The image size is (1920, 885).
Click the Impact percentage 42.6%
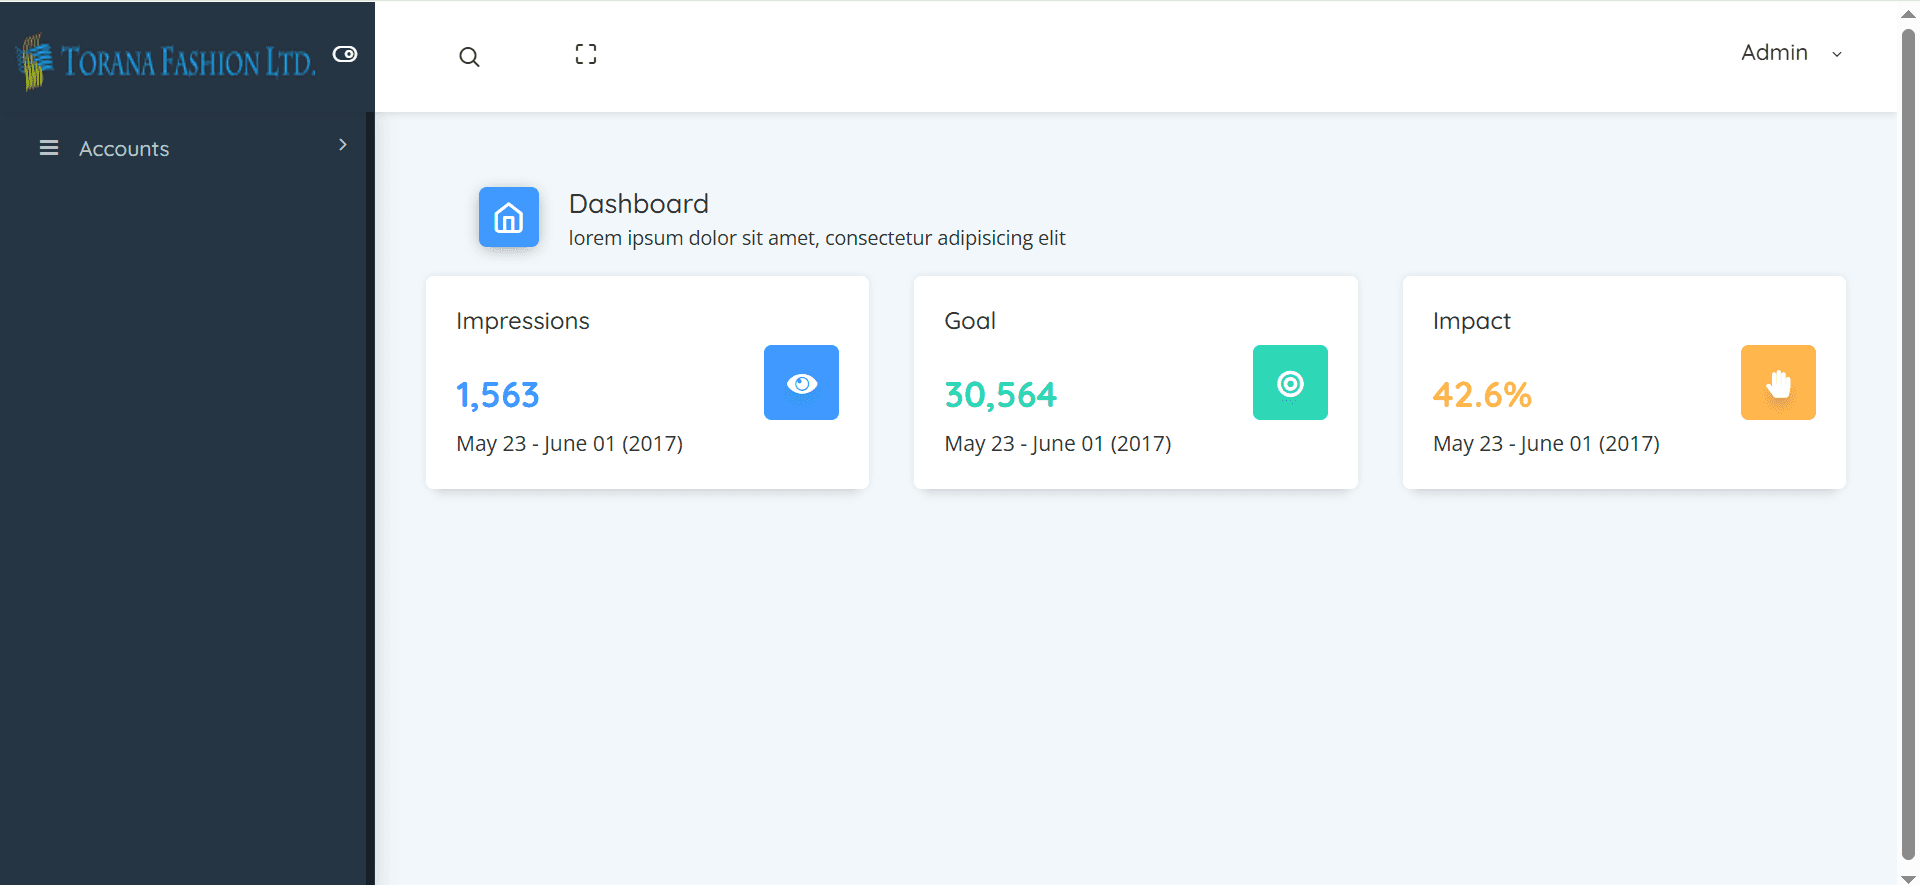coord(1482,395)
